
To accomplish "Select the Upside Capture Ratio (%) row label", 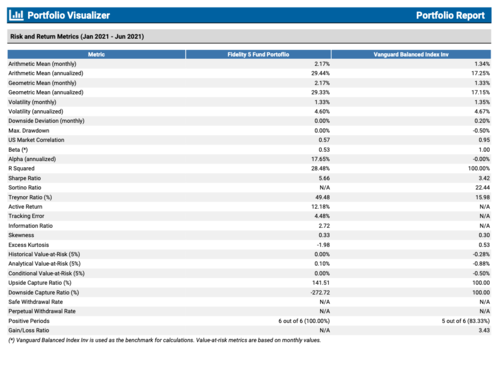I will point(40,283).
